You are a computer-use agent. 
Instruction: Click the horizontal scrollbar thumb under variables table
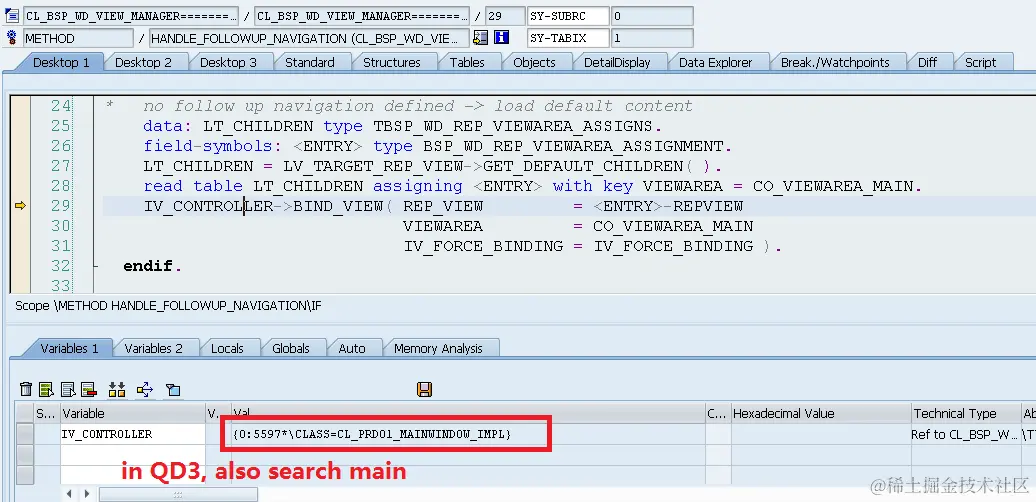178,493
